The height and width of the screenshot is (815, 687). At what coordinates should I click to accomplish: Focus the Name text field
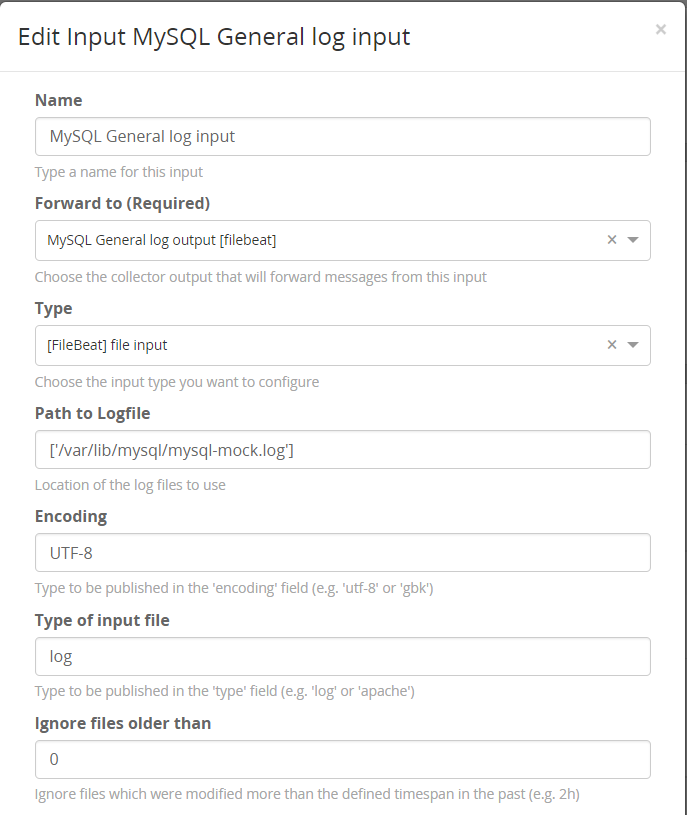[342, 136]
